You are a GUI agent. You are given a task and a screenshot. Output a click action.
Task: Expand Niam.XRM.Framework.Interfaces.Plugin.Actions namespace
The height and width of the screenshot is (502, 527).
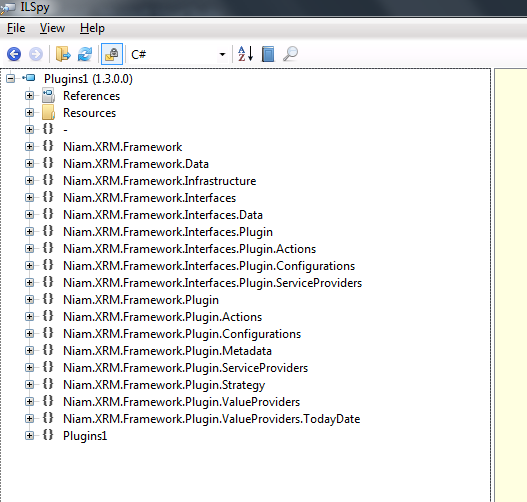point(30,249)
